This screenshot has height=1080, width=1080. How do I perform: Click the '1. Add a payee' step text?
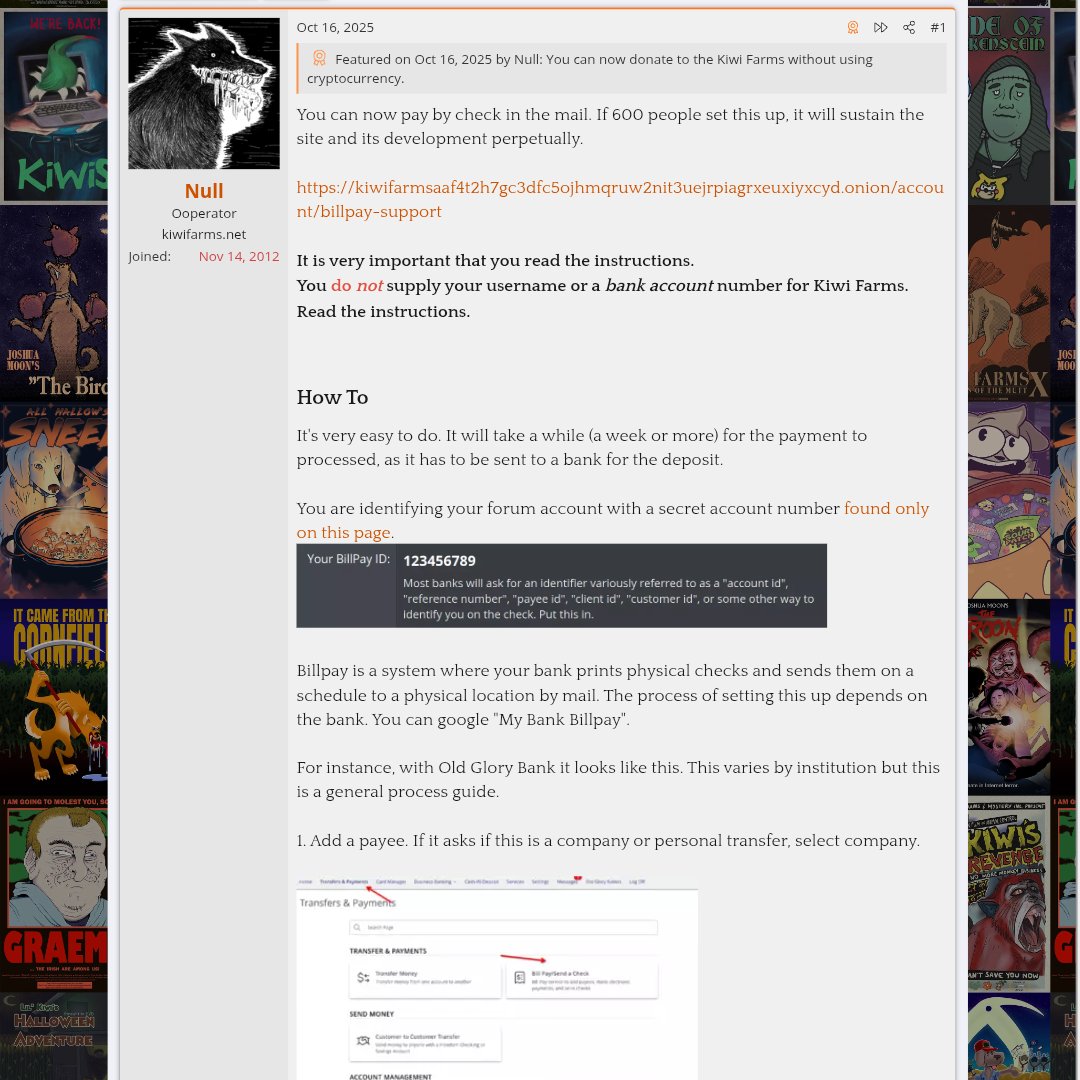pyautogui.click(x=608, y=841)
